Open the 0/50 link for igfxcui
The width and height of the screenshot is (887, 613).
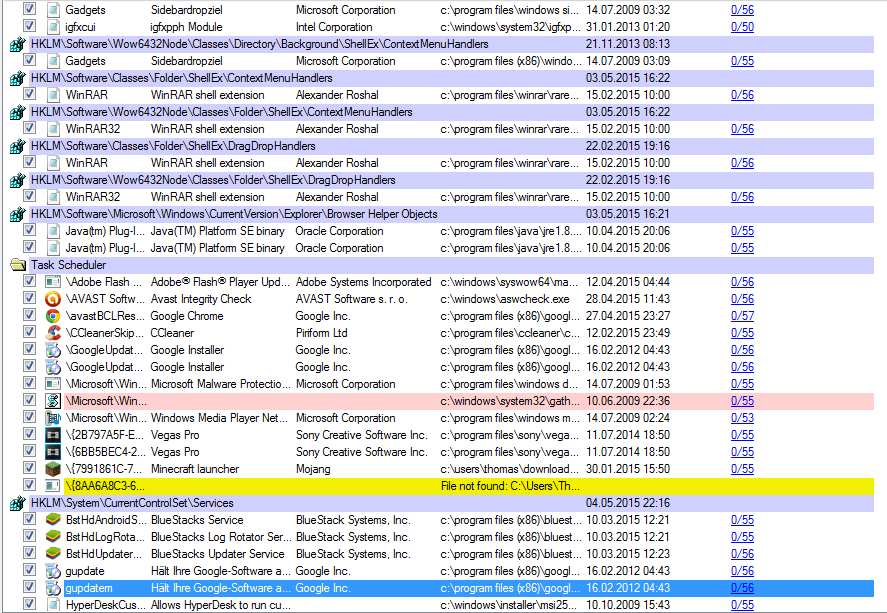coord(742,27)
